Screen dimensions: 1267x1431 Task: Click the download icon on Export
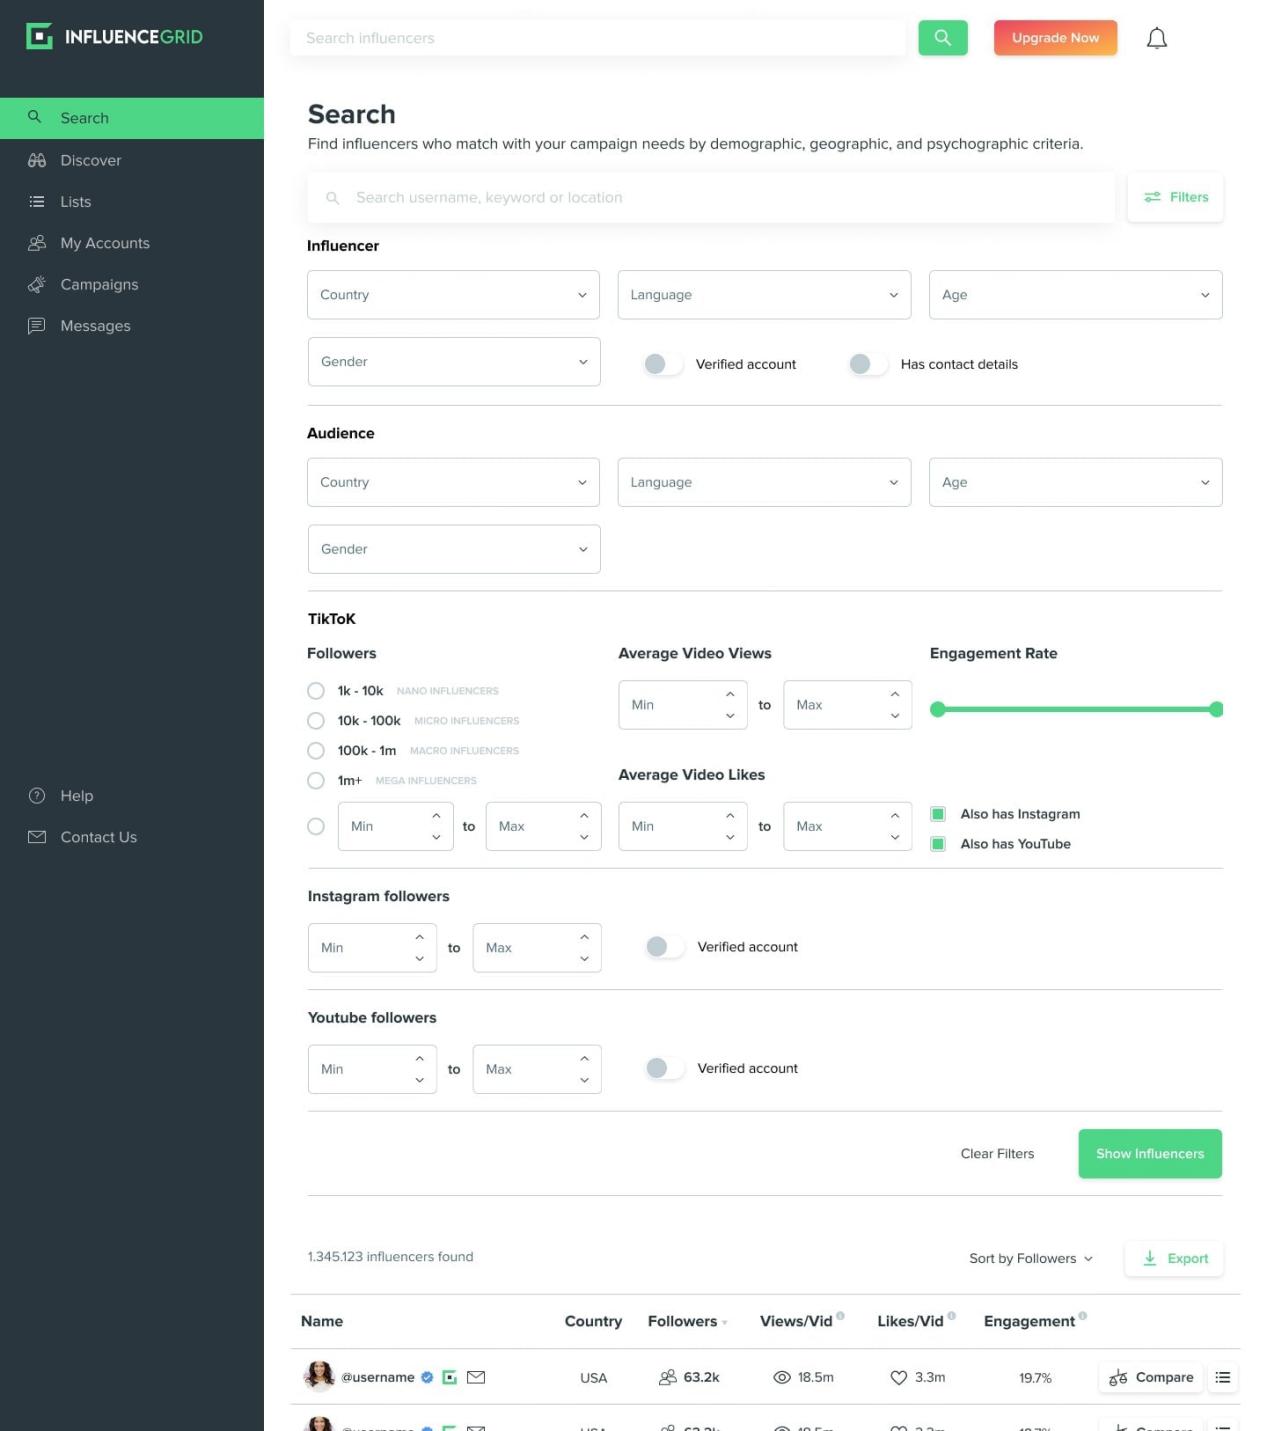[x=1150, y=1258]
